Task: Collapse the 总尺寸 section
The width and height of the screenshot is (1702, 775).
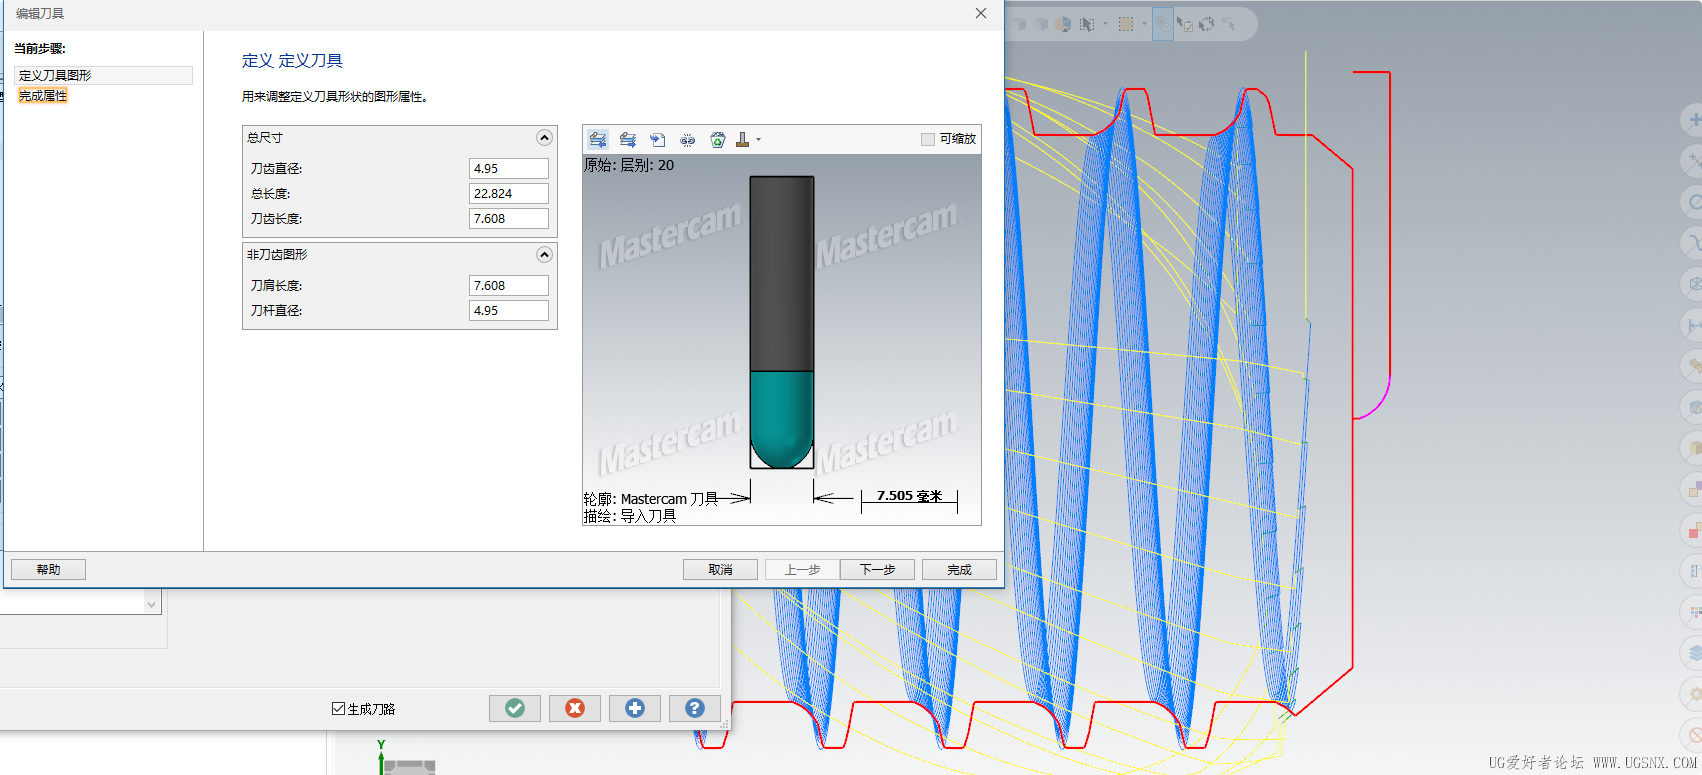Action: click(x=544, y=138)
